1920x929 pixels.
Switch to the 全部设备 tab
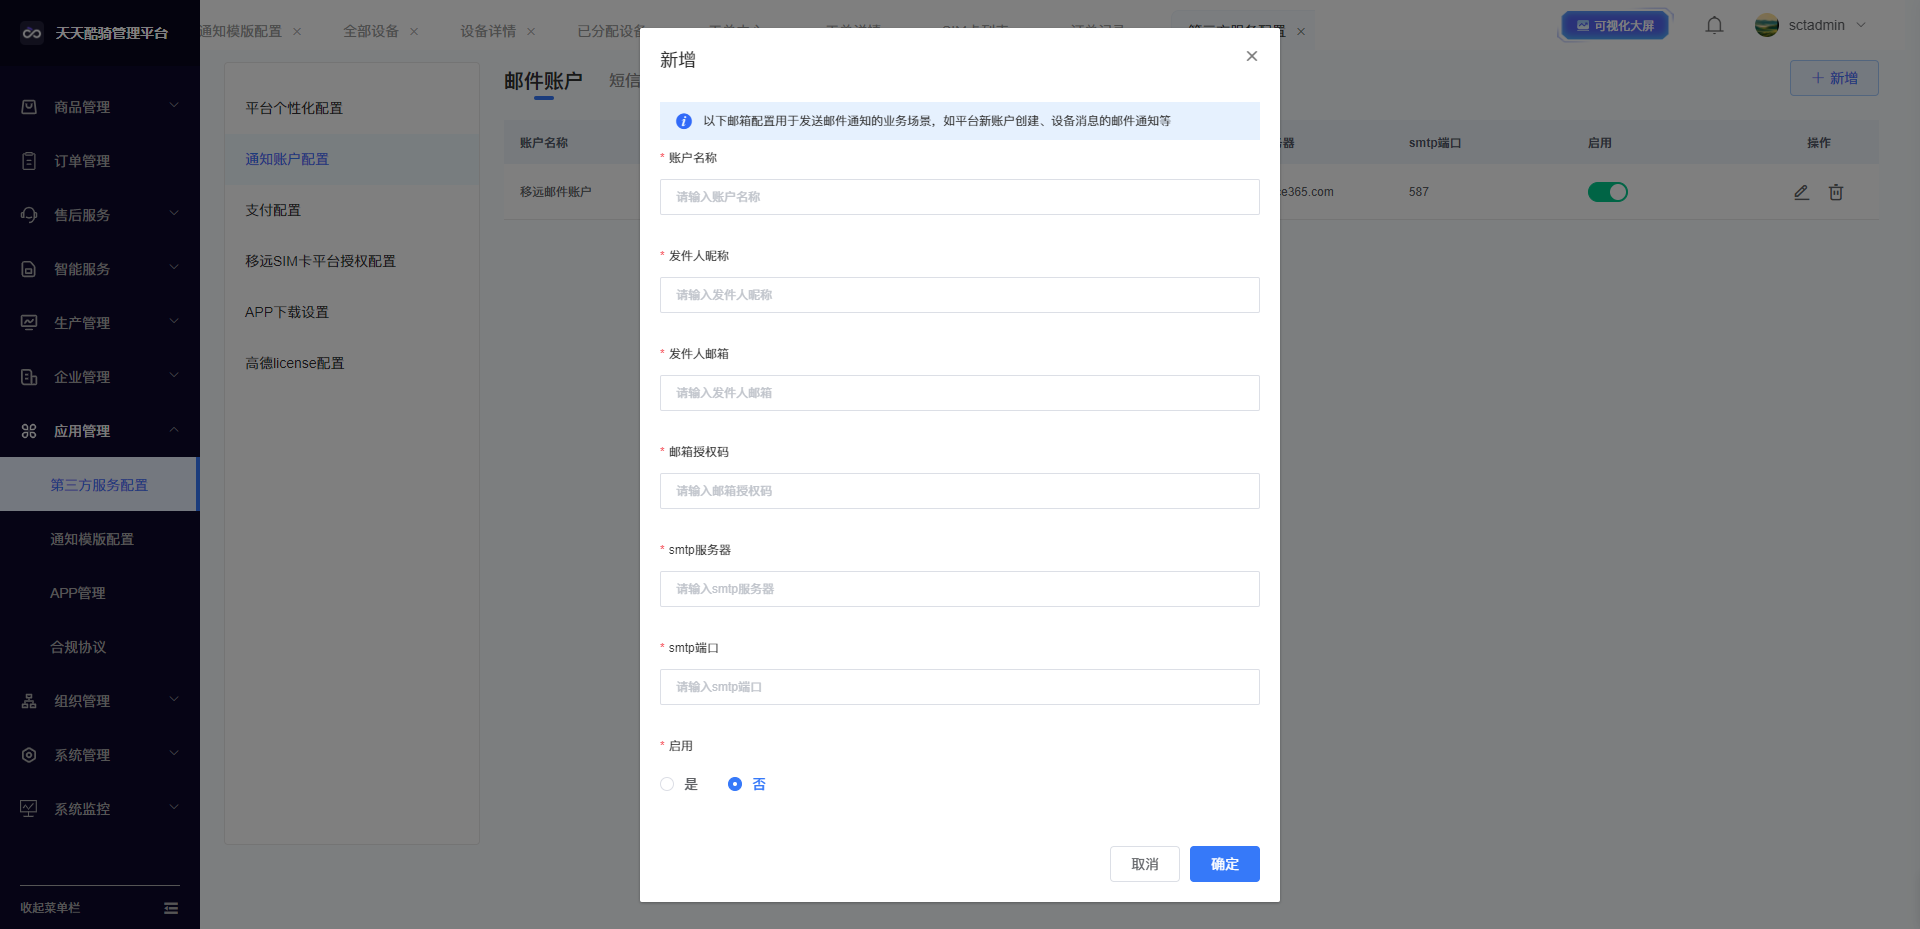[371, 31]
